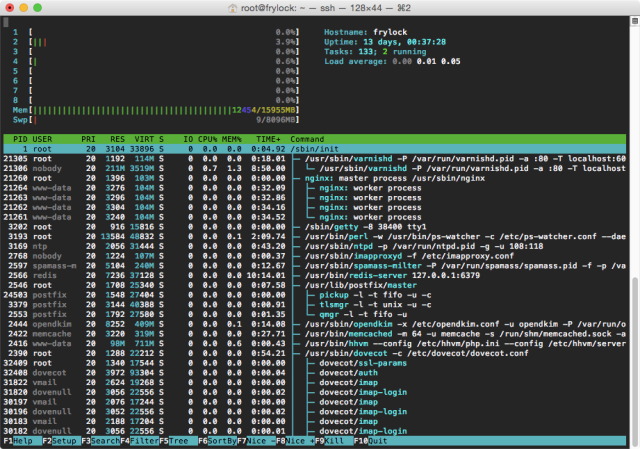
Task: Sort by the CPU% column header
Action: pyautogui.click(x=208, y=139)
